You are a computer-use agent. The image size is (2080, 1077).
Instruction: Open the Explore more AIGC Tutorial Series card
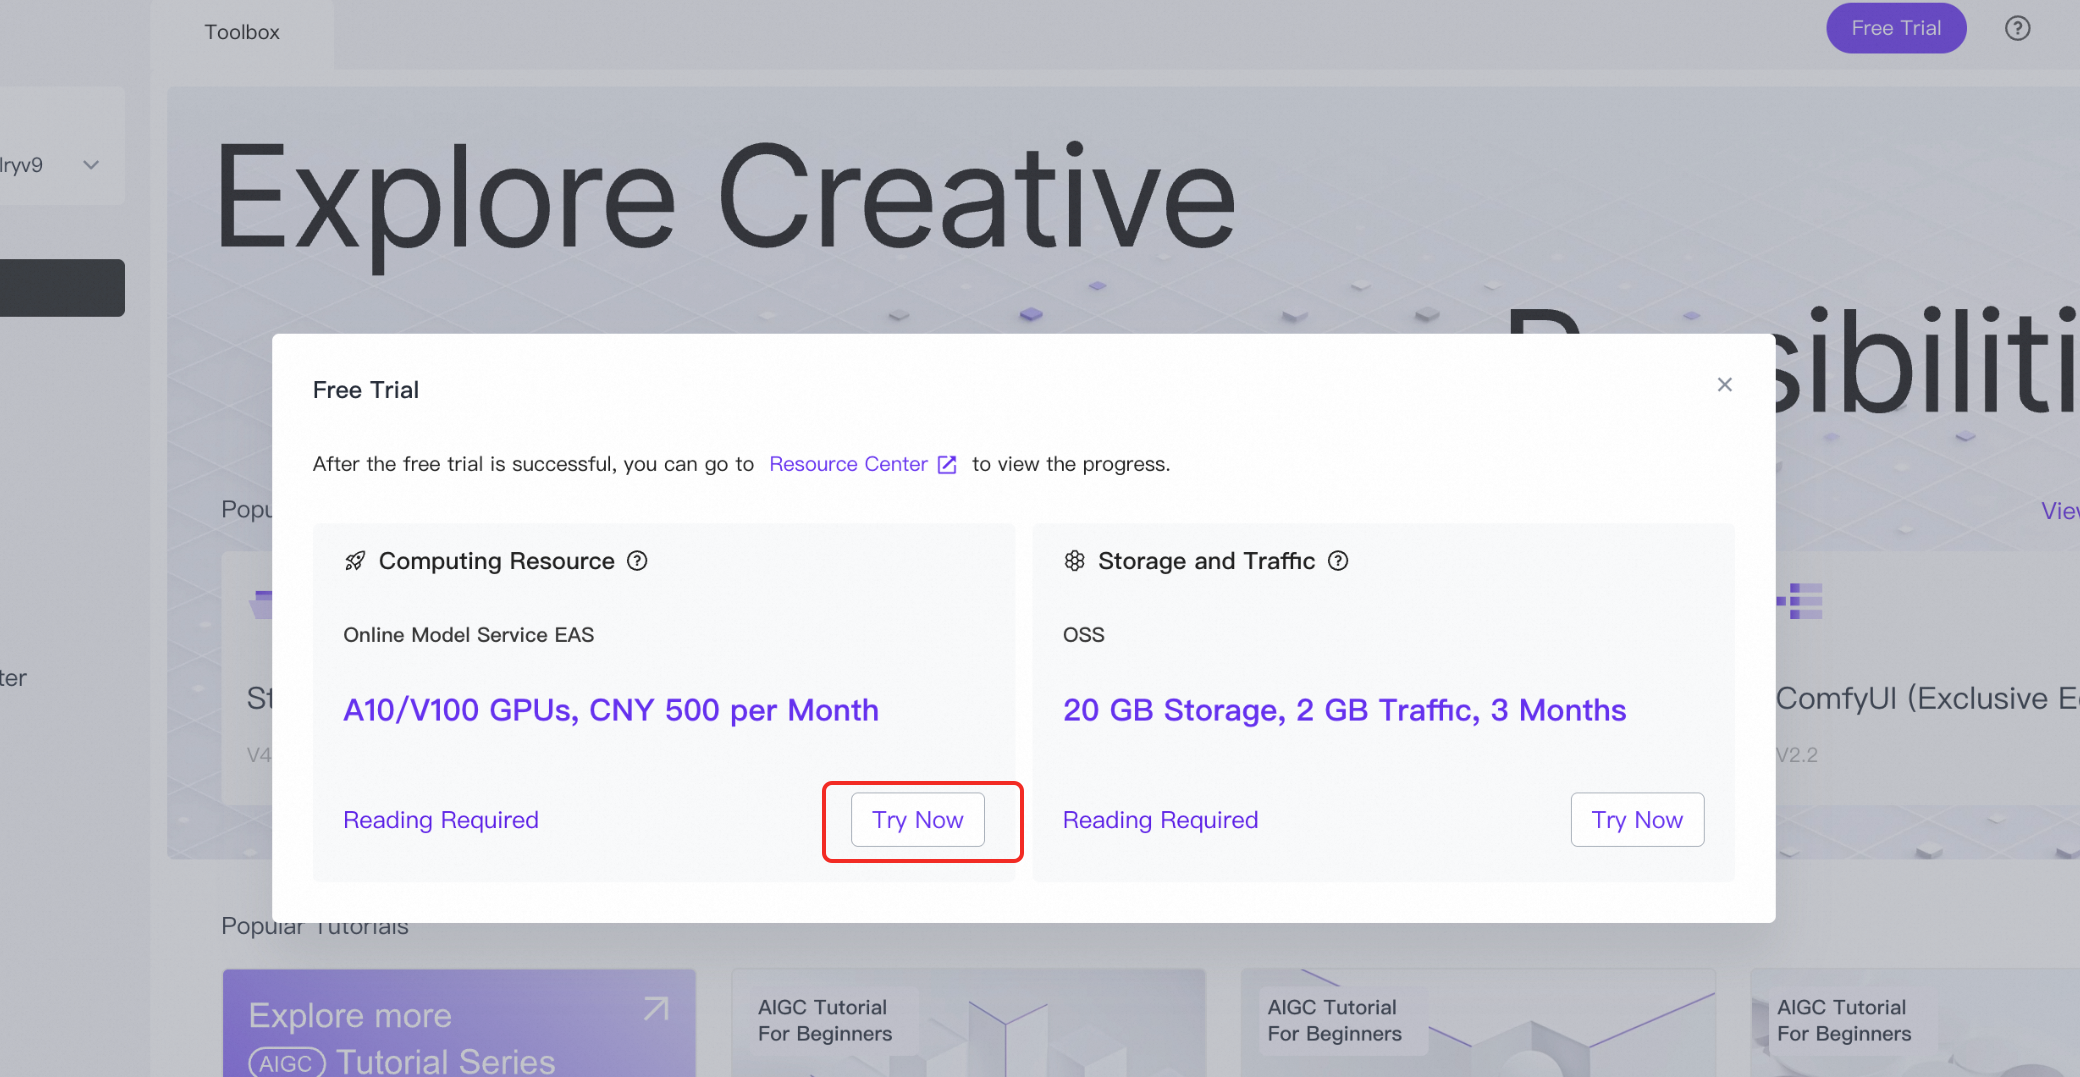pos(459,1023)
